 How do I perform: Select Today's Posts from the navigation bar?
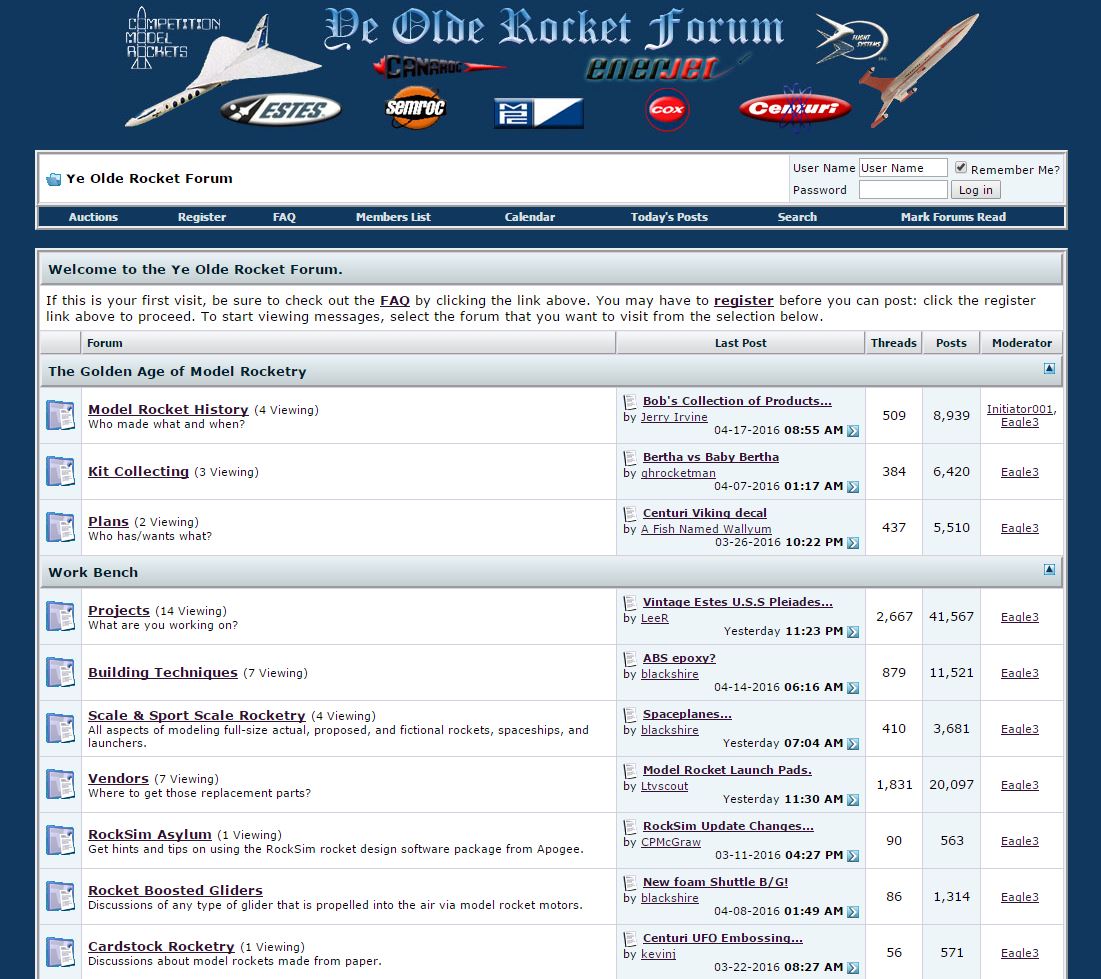pyautogui.click(x=668, y=216)
